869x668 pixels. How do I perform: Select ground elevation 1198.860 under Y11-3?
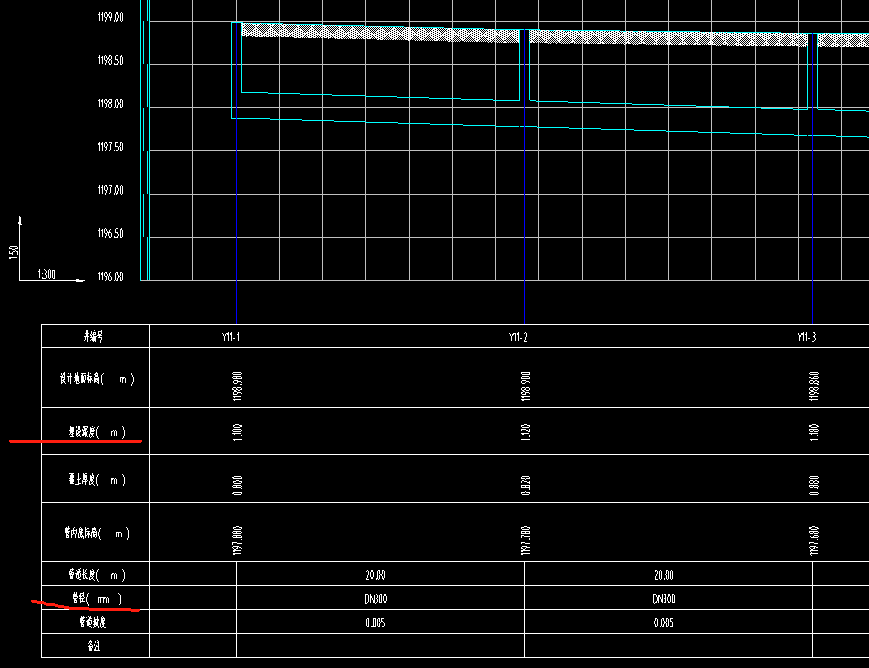814,386
